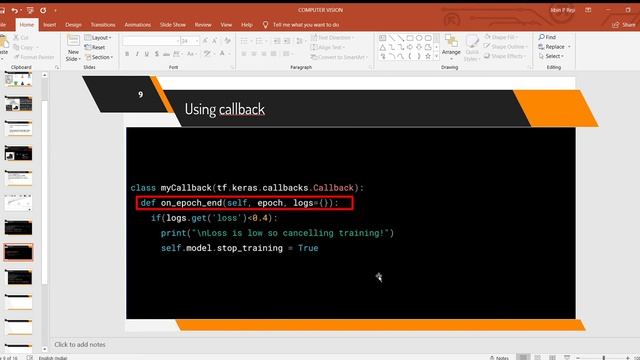Toggle Bold formatting

click(x=127, y=54)
